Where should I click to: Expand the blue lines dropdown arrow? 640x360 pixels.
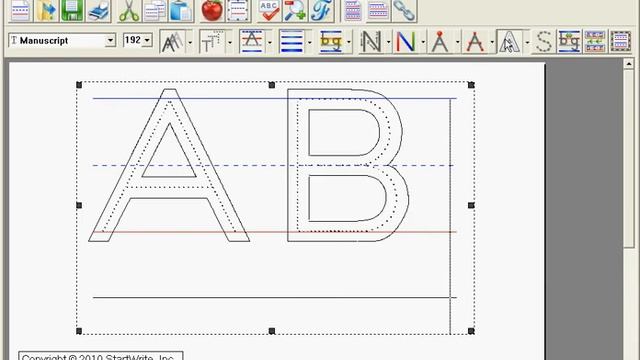[309, 42]
